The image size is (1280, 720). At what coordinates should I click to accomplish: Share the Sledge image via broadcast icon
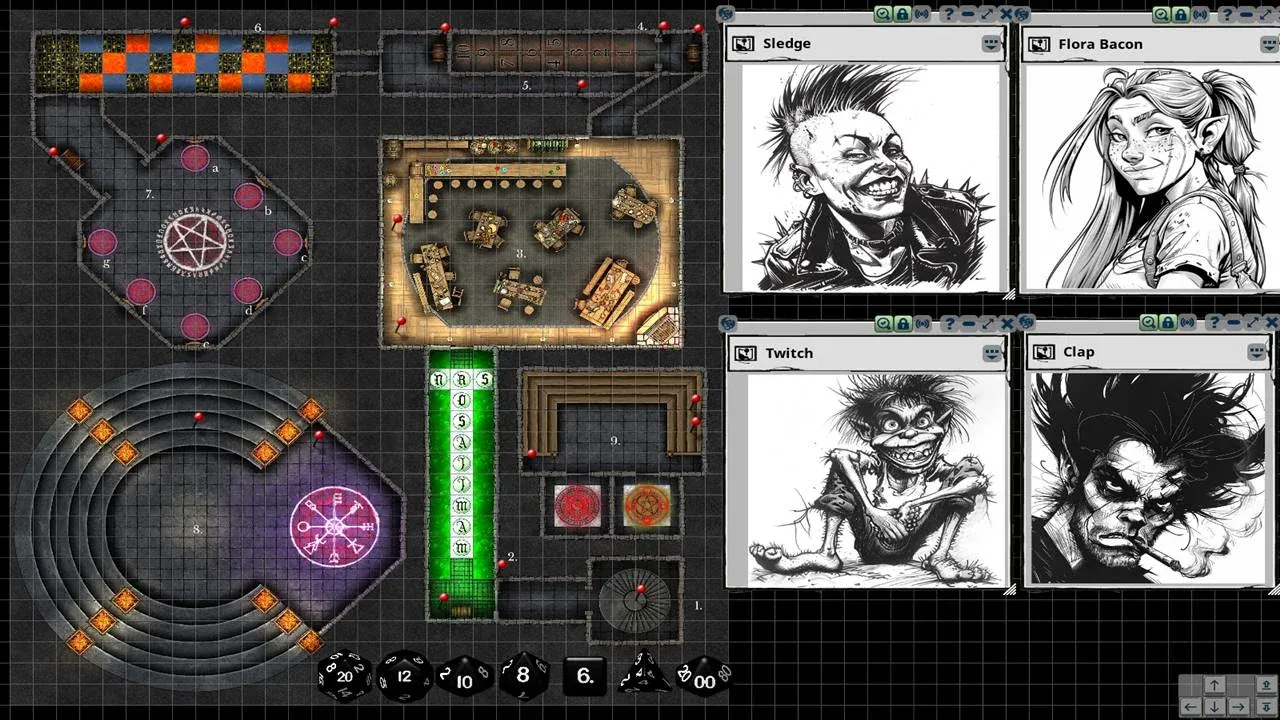pos(921,14)
